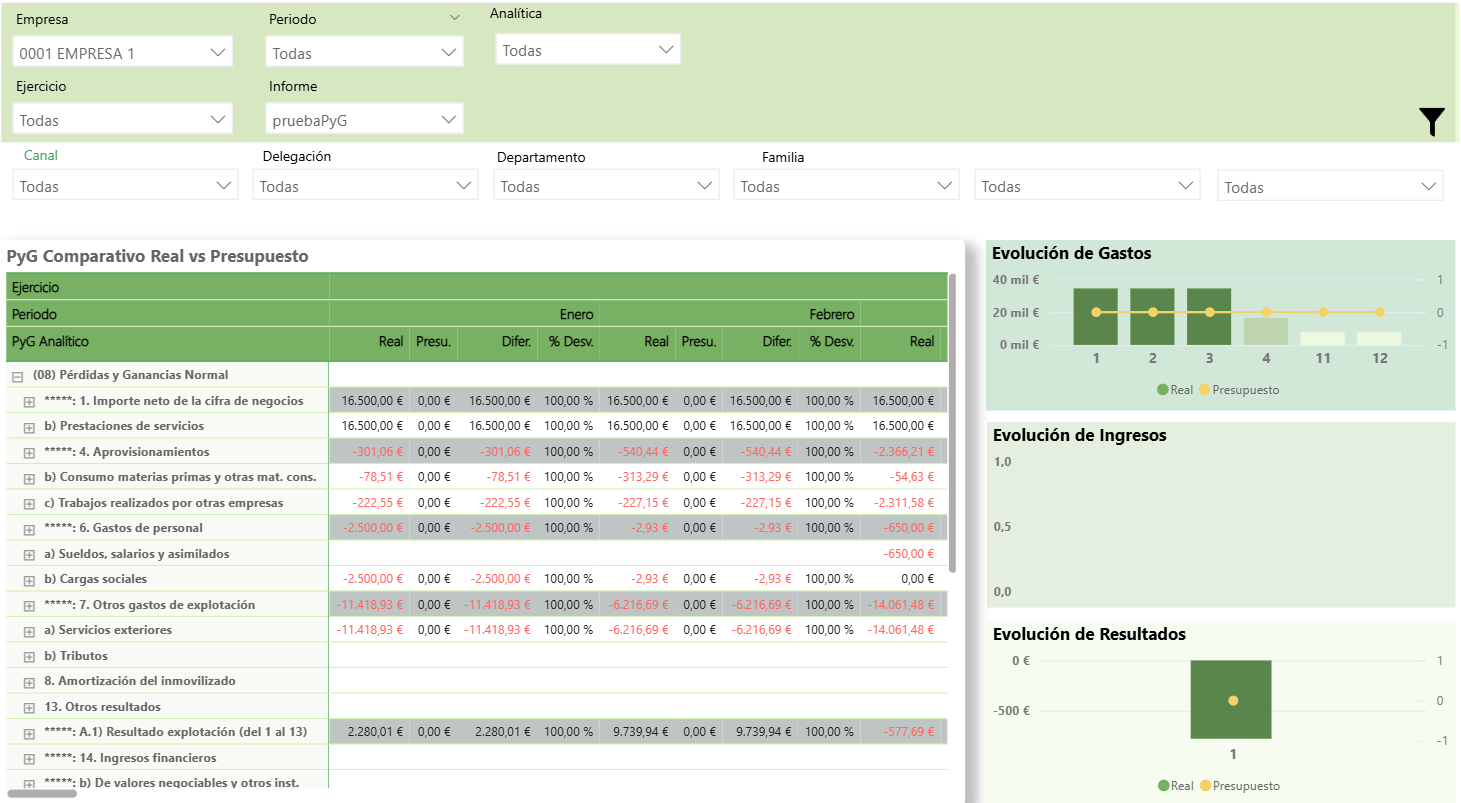
Task: Expand the 14. Ingresos financieros row
Action: pos(30,759)
